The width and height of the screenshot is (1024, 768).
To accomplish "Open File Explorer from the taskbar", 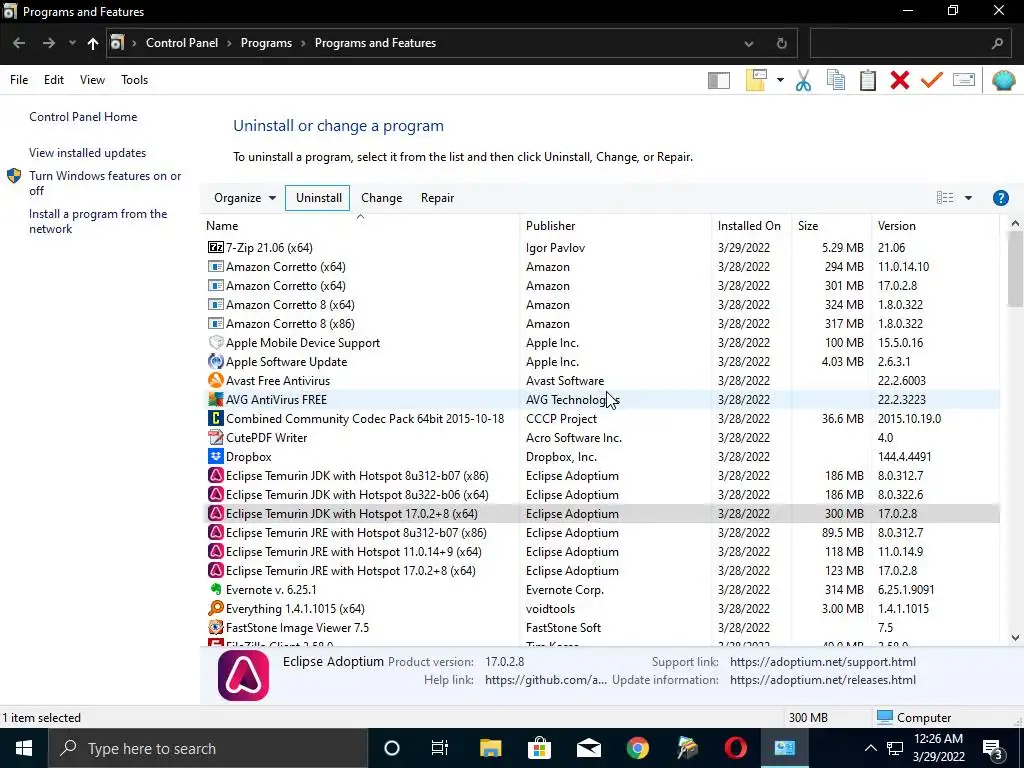I will pyautogui.click(x=490, y=748).
